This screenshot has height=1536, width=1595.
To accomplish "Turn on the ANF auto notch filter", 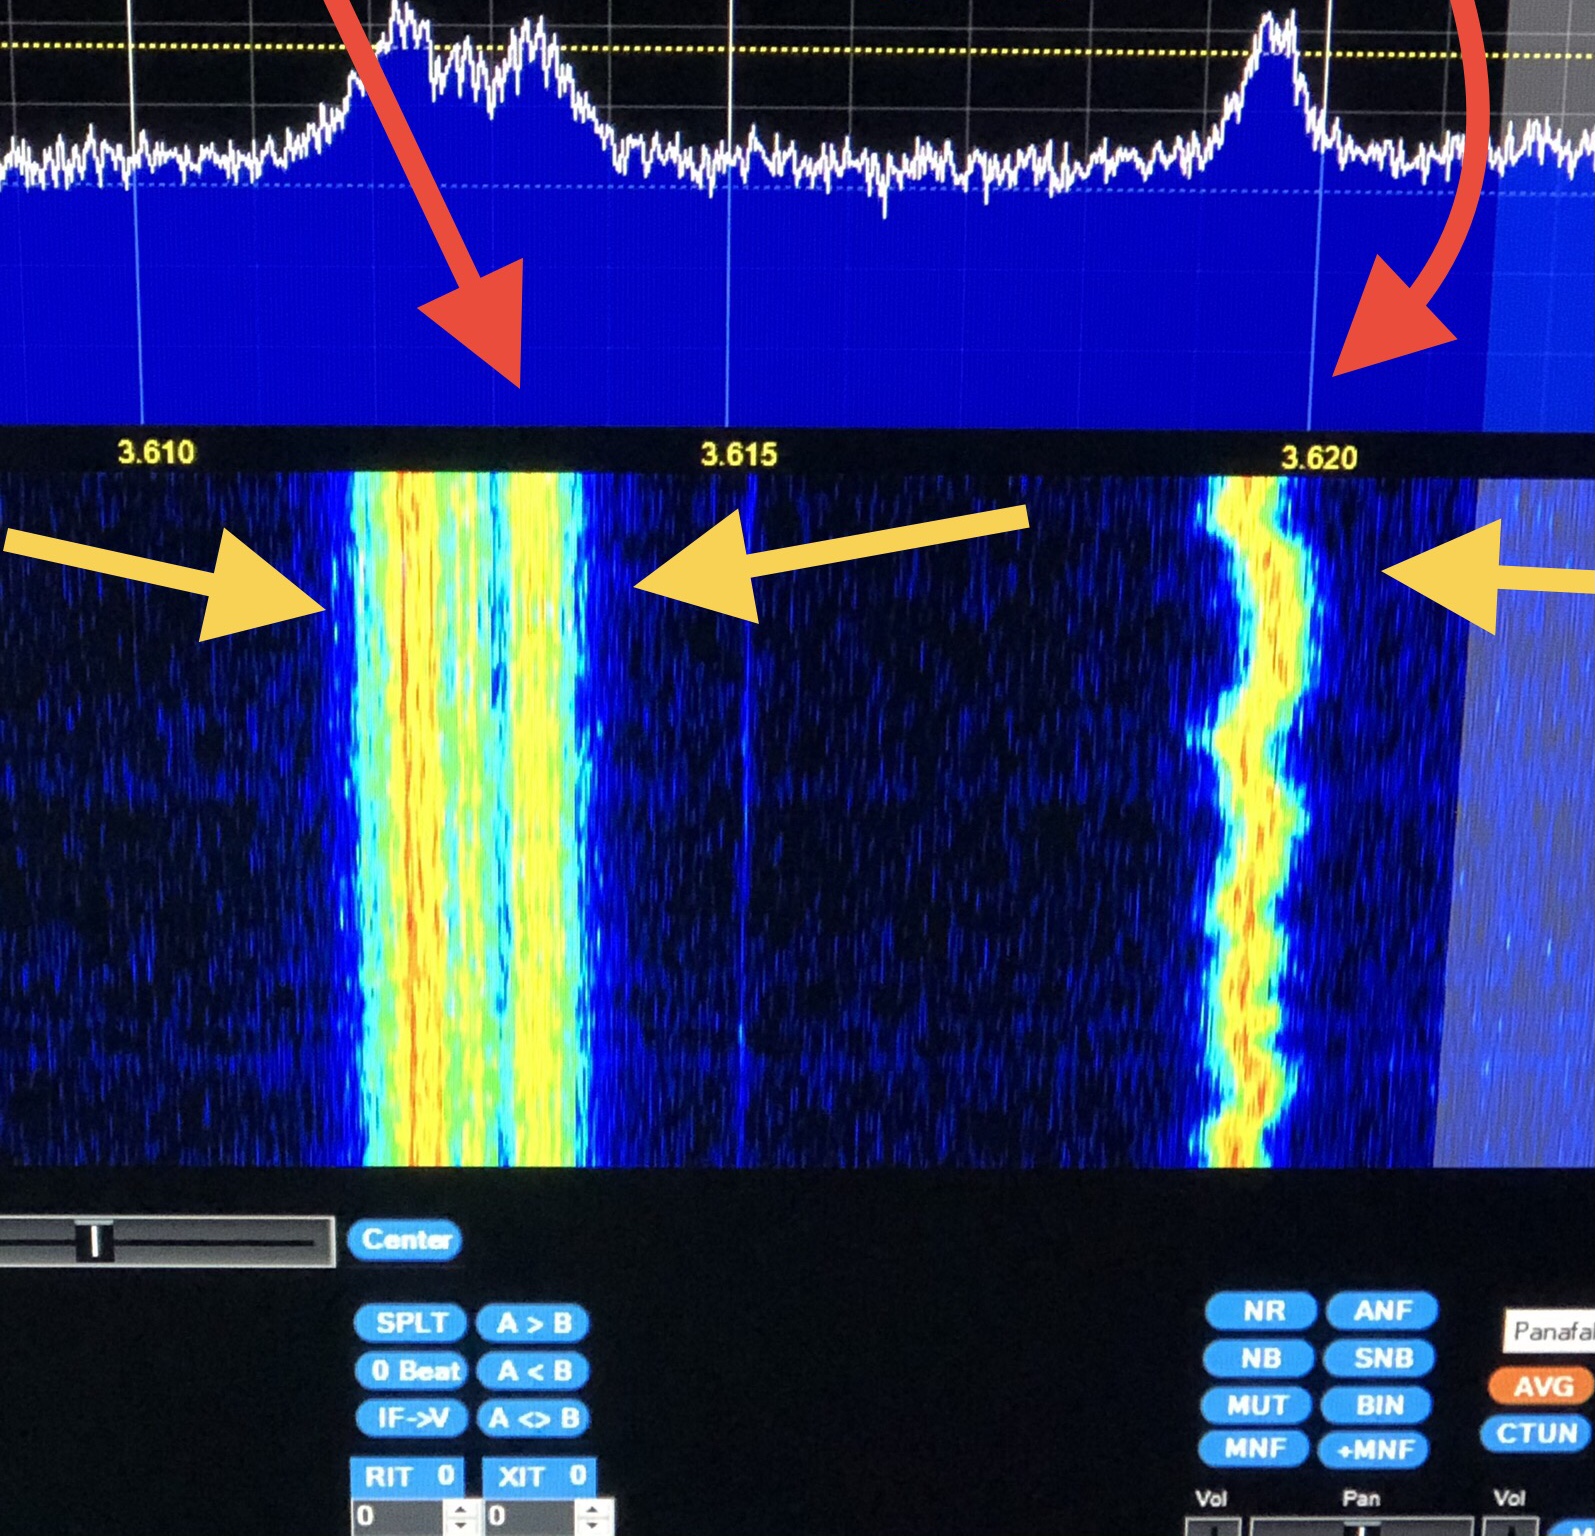I will [1381, 1311].
